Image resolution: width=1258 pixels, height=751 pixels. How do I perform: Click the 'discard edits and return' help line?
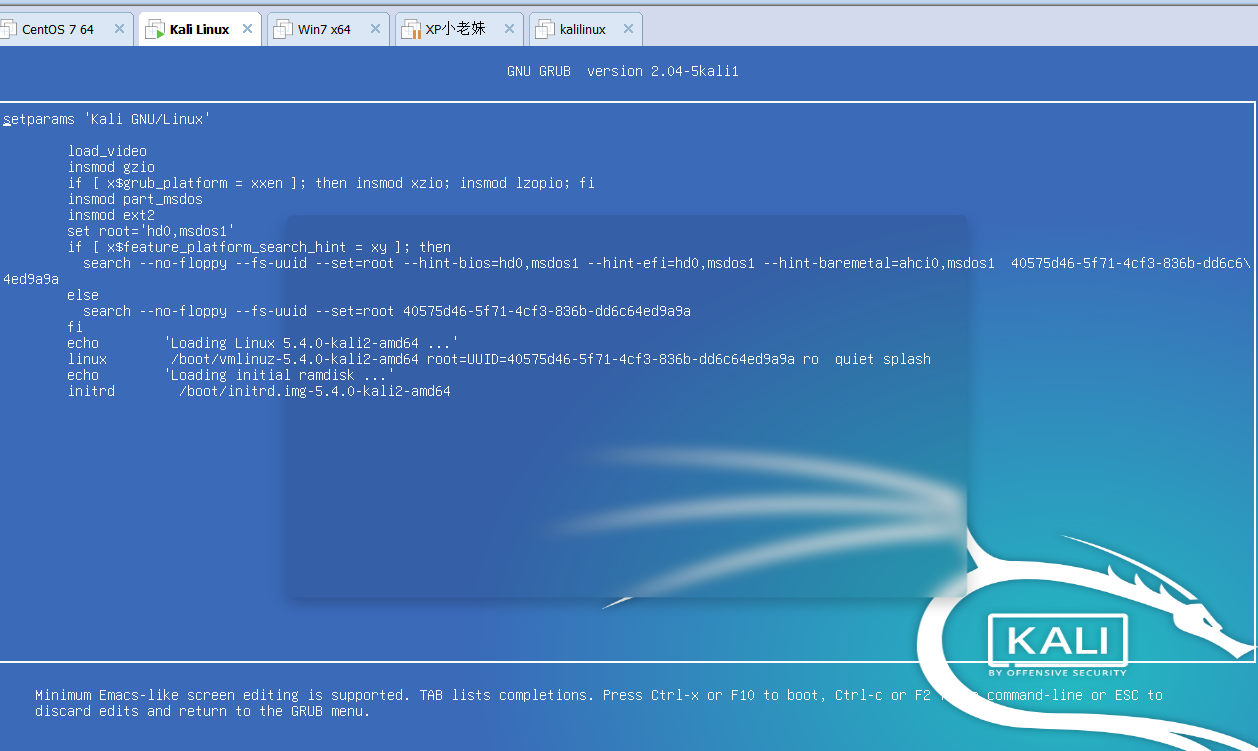point(203,711)
